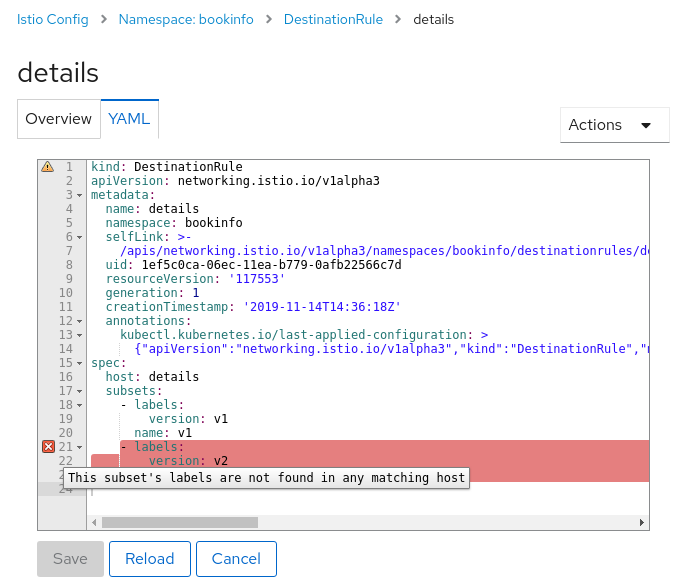679x585 pixels.
Task: Click the Reload button
Action: (x=149, y=559)
